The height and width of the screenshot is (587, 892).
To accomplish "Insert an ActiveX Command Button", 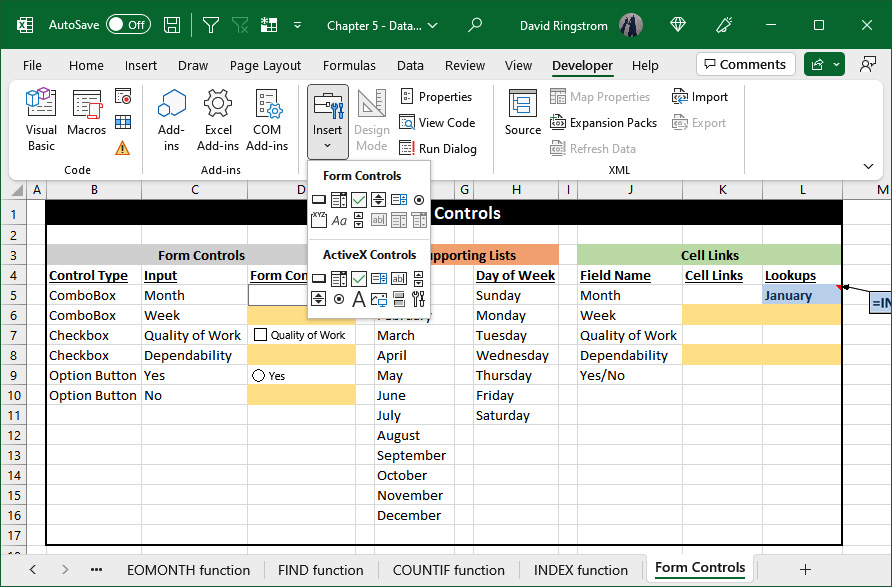I will click(318, 278).
